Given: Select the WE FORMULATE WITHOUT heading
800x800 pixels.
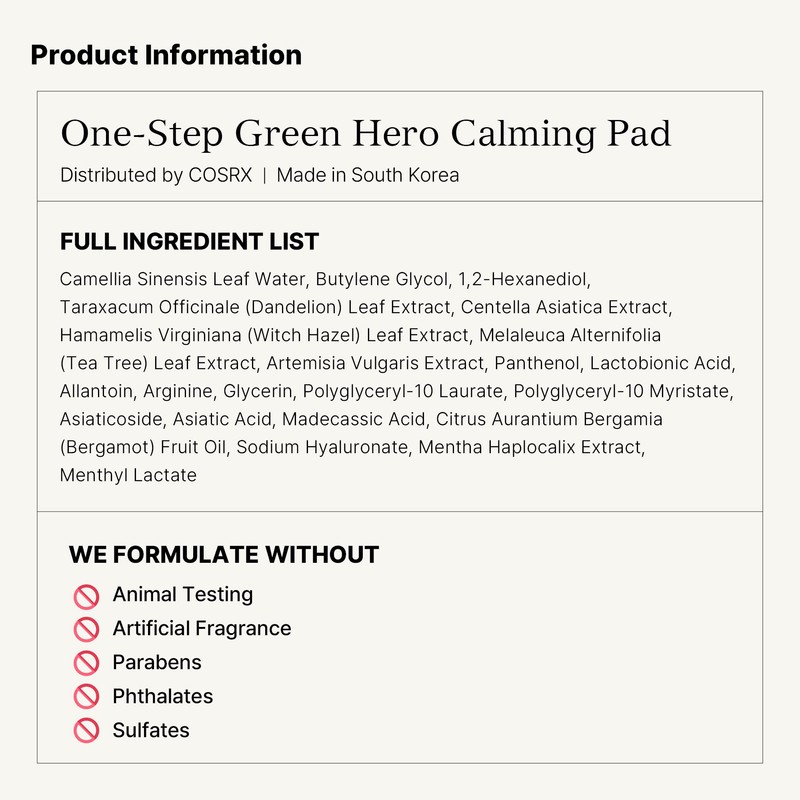Looking at the screenshot, I should [224, 555].
